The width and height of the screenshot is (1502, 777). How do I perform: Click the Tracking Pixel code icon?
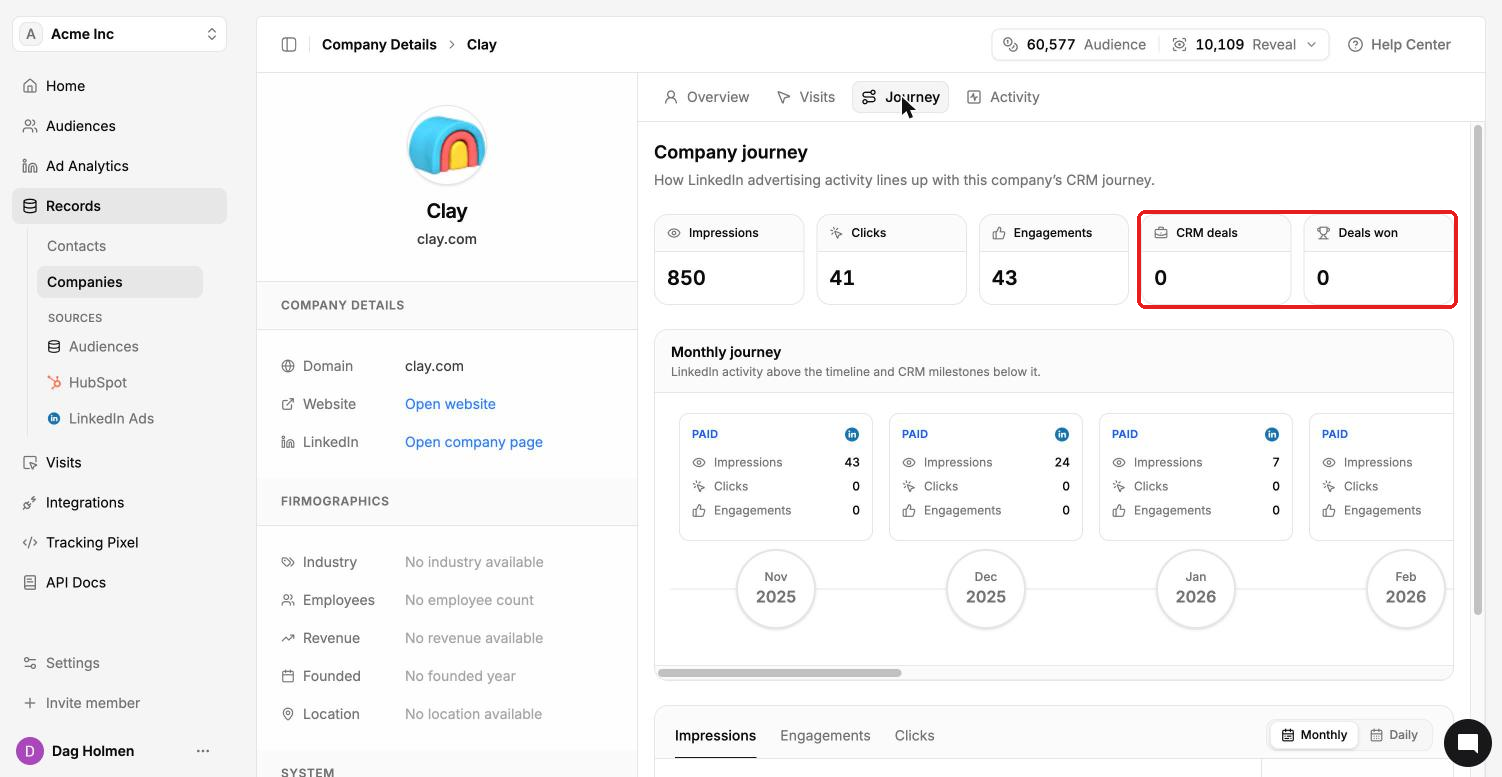click(x=30, y=542)
